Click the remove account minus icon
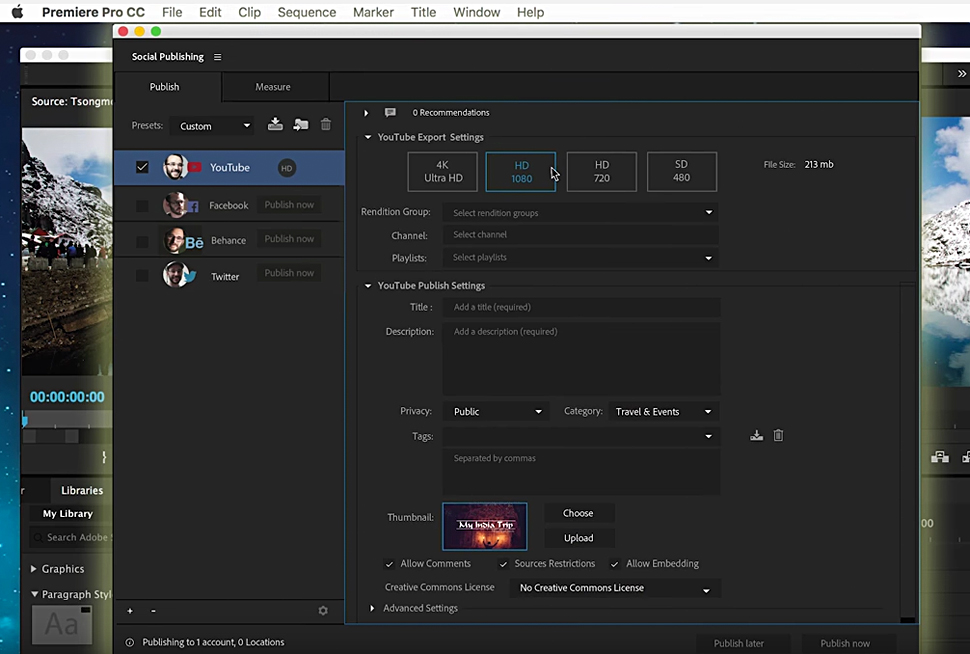Screen dimensions: 970x654 [x=153, y=611]
